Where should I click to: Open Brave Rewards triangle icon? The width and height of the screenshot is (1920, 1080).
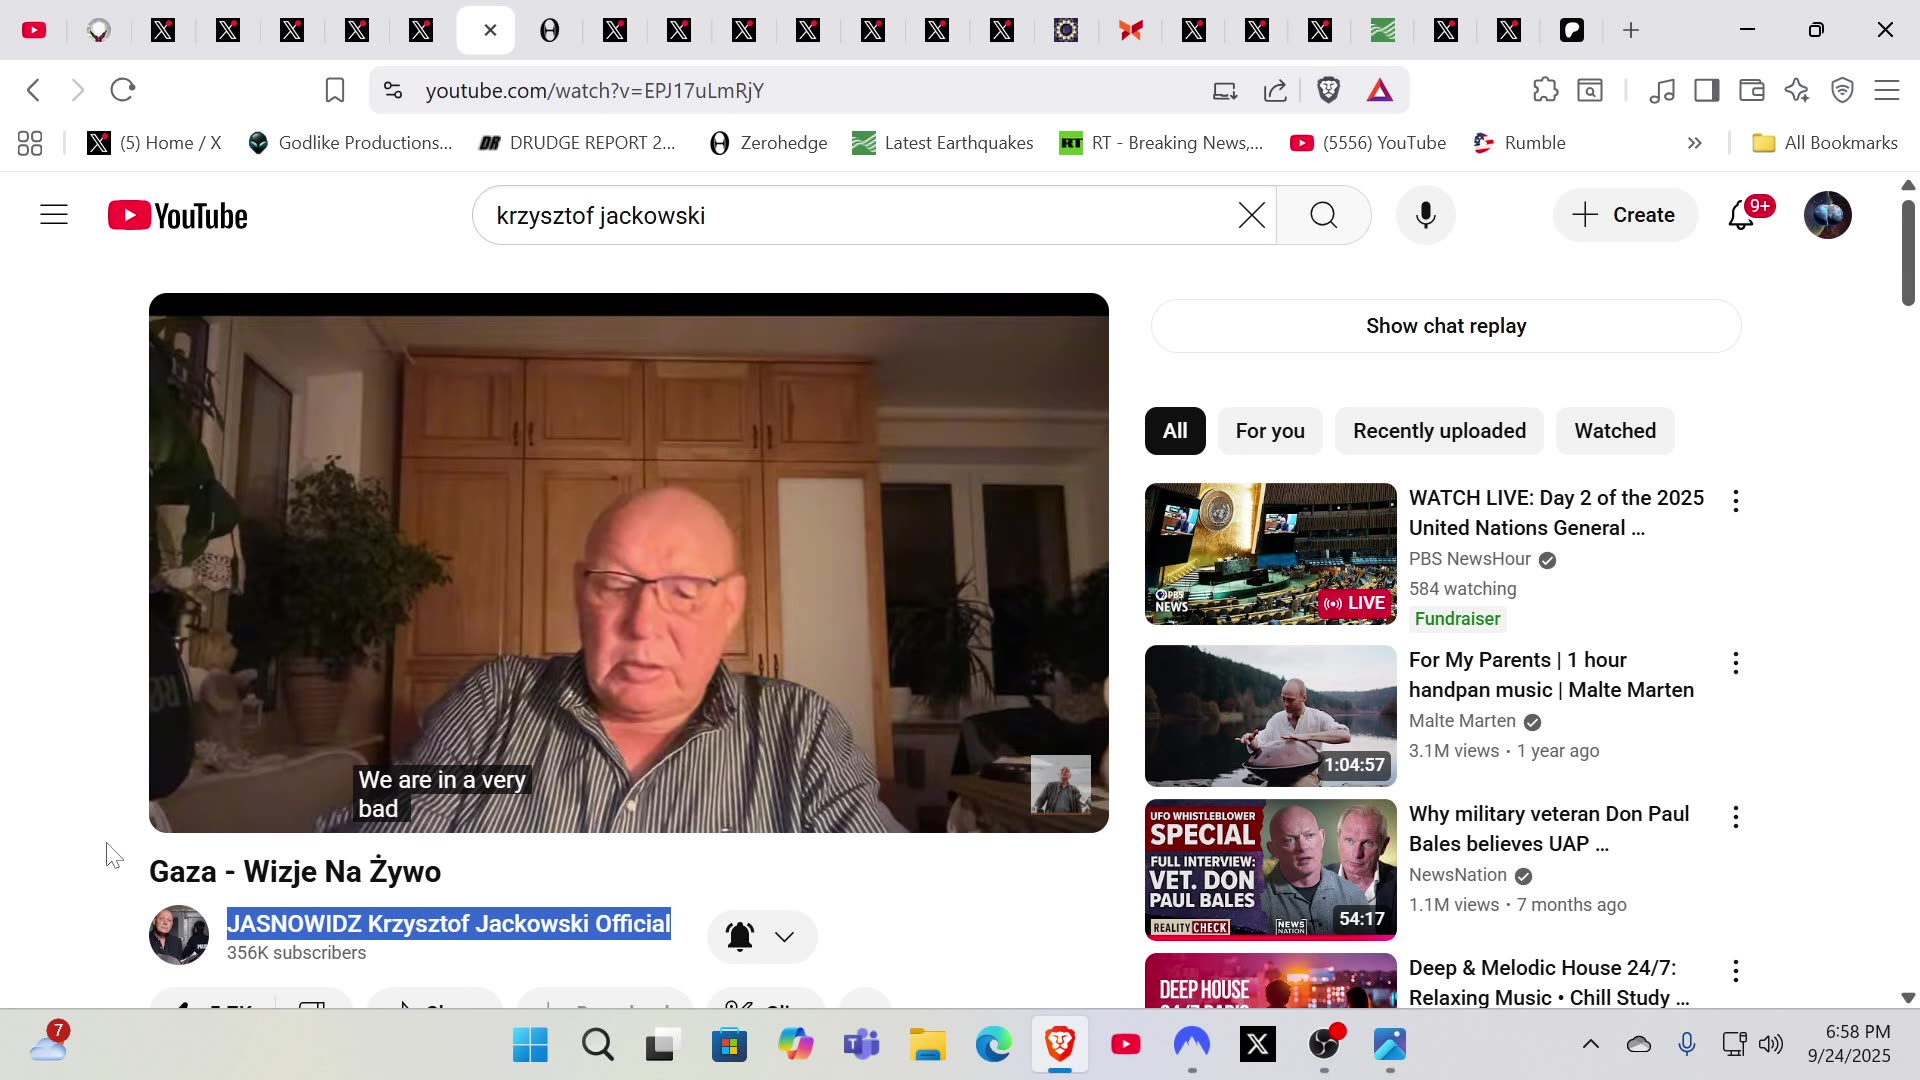click(x=1380, y=91)
